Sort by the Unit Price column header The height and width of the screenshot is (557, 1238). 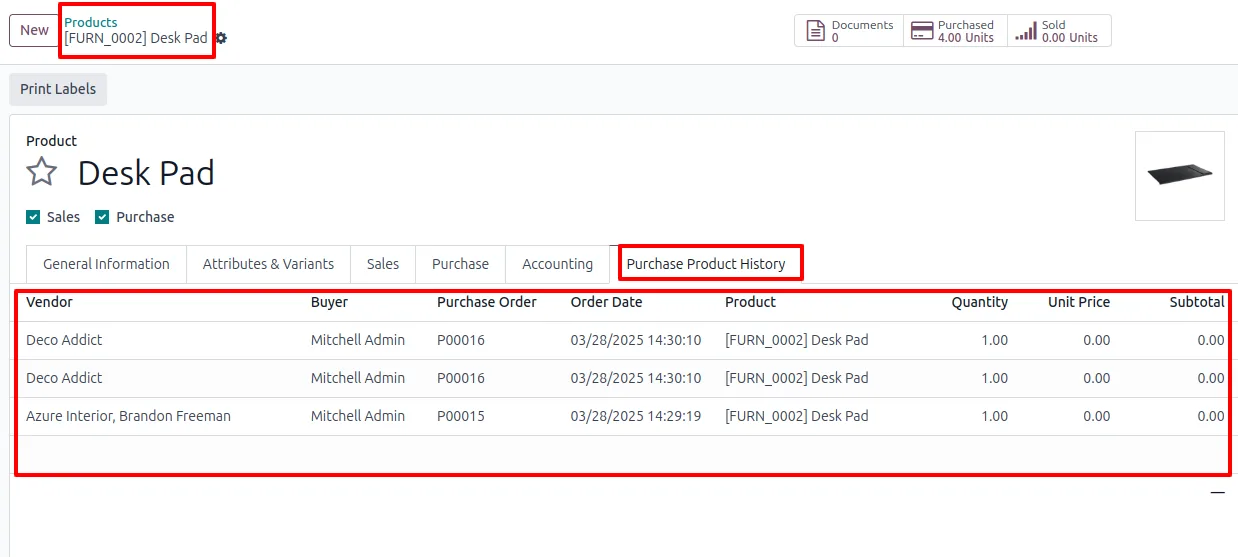(x=1079, y=302)
